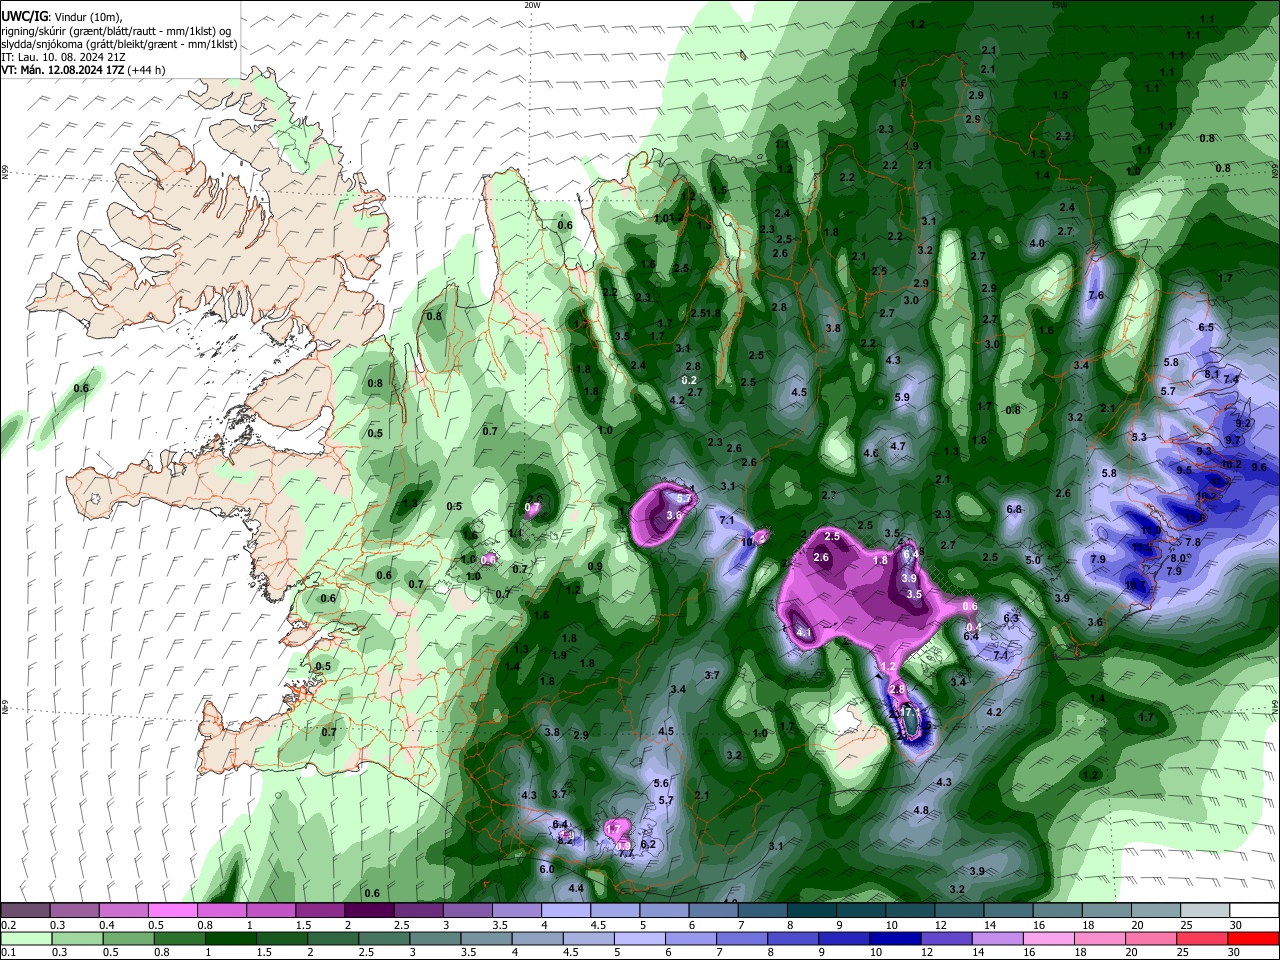Click the 'Vindur (10m)' header text
The width and height of the screenshot is (1280, 960).
pos(86,17)
